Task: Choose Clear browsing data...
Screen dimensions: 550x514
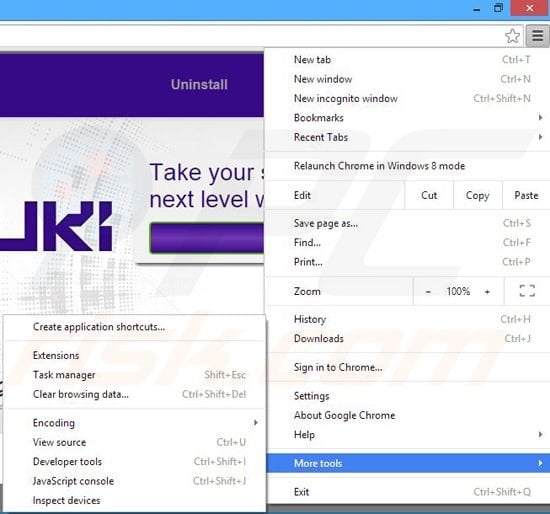Action: pos(135,394)
